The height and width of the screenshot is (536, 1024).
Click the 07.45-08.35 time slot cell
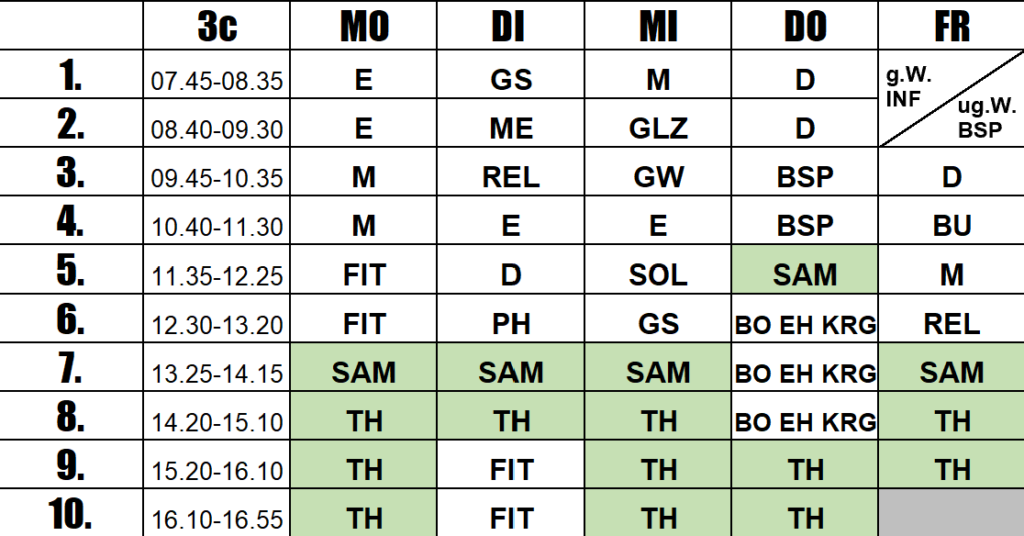click(217, 74)
